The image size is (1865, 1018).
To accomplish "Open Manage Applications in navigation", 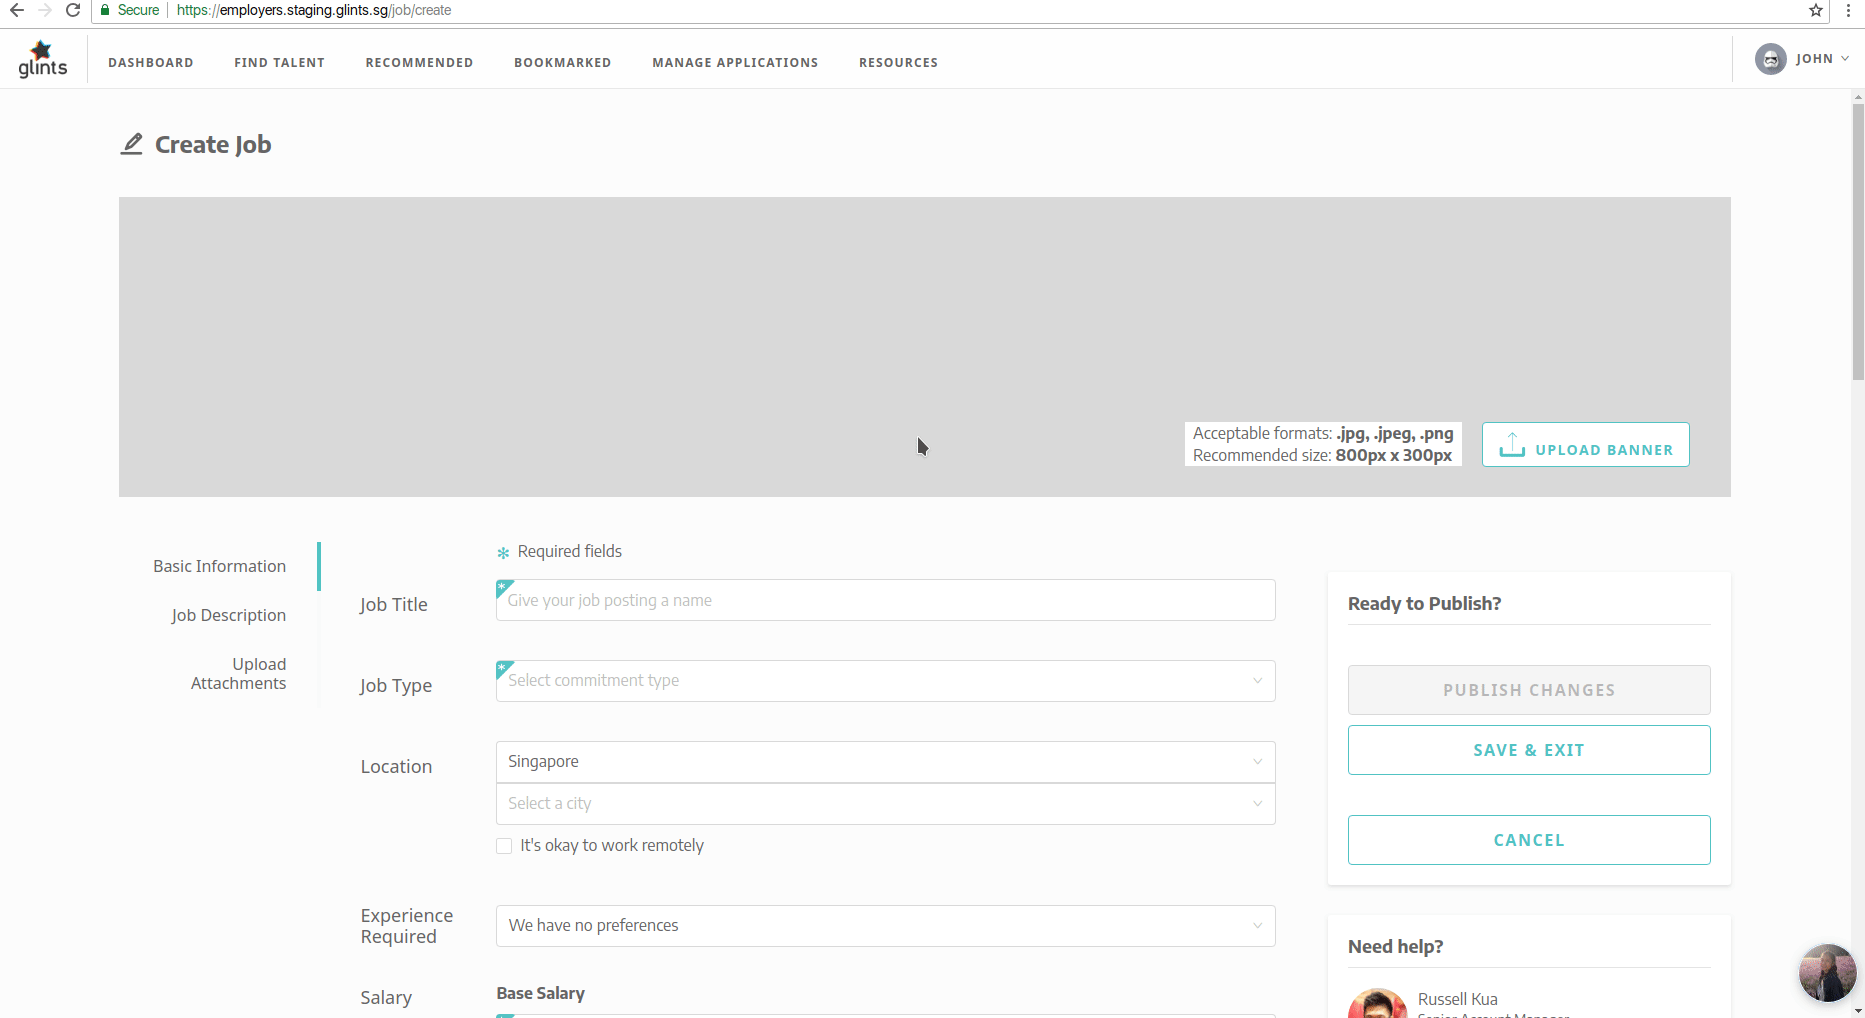I will coord(735,62).
